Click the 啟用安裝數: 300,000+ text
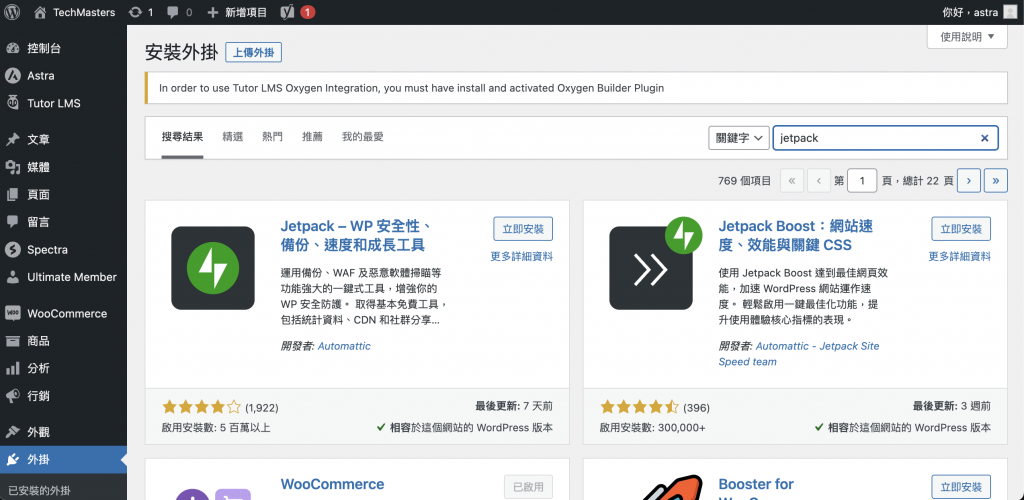Image resolution: width=1024 pixels, height=500 pixels. (x=652, y=428)
